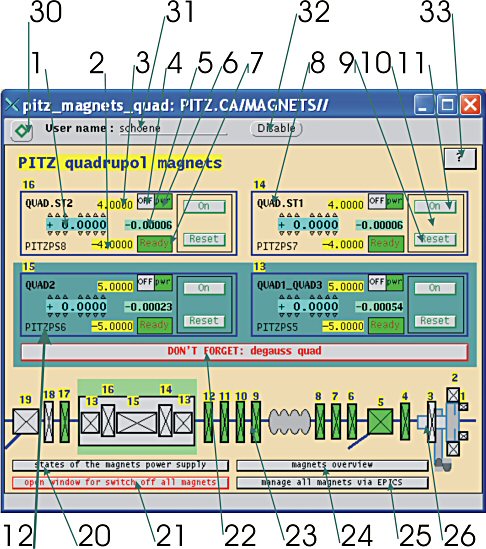Viewport: 486px width, 549px height.
Task: Select green magnet 10 in the schematic
Action: (240, 421)
